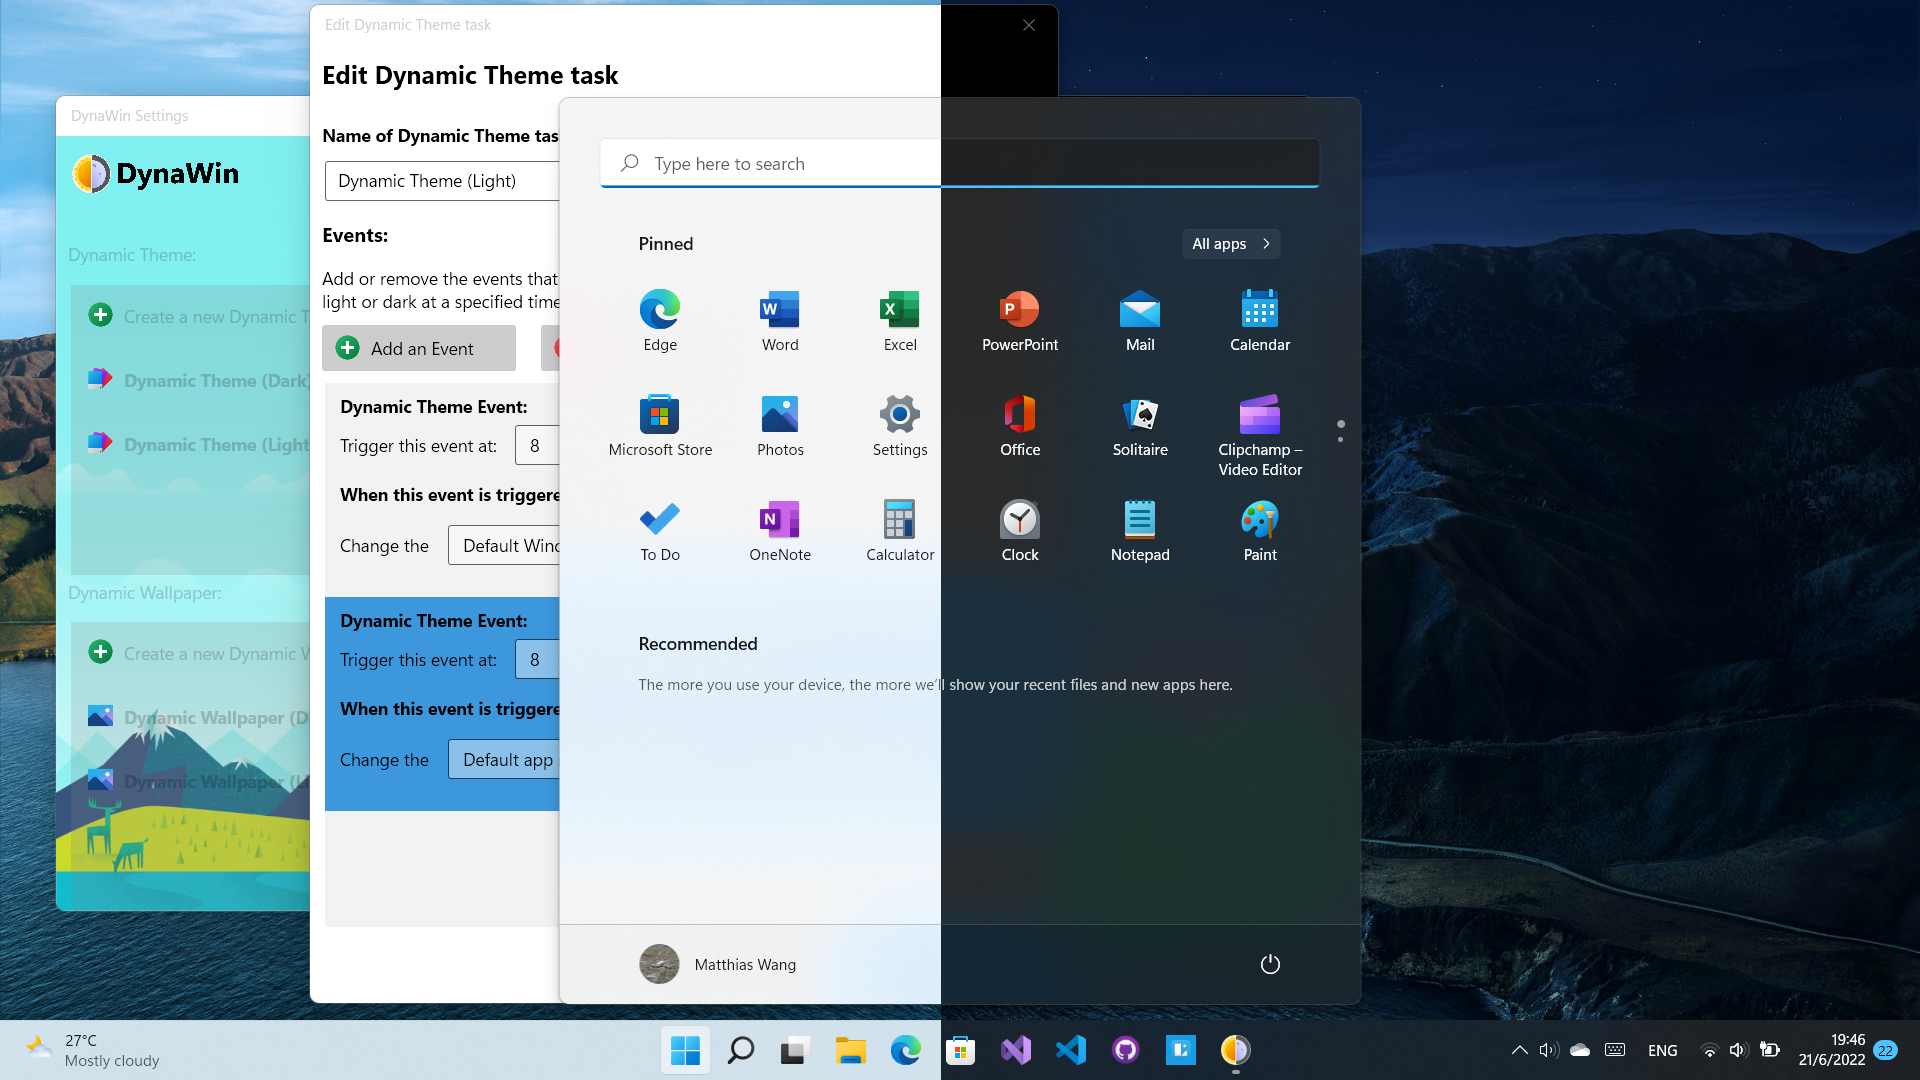Click the Windows Search taskbar icon
This screenshot has height=1080, width=1920.
click(741, 1050)
